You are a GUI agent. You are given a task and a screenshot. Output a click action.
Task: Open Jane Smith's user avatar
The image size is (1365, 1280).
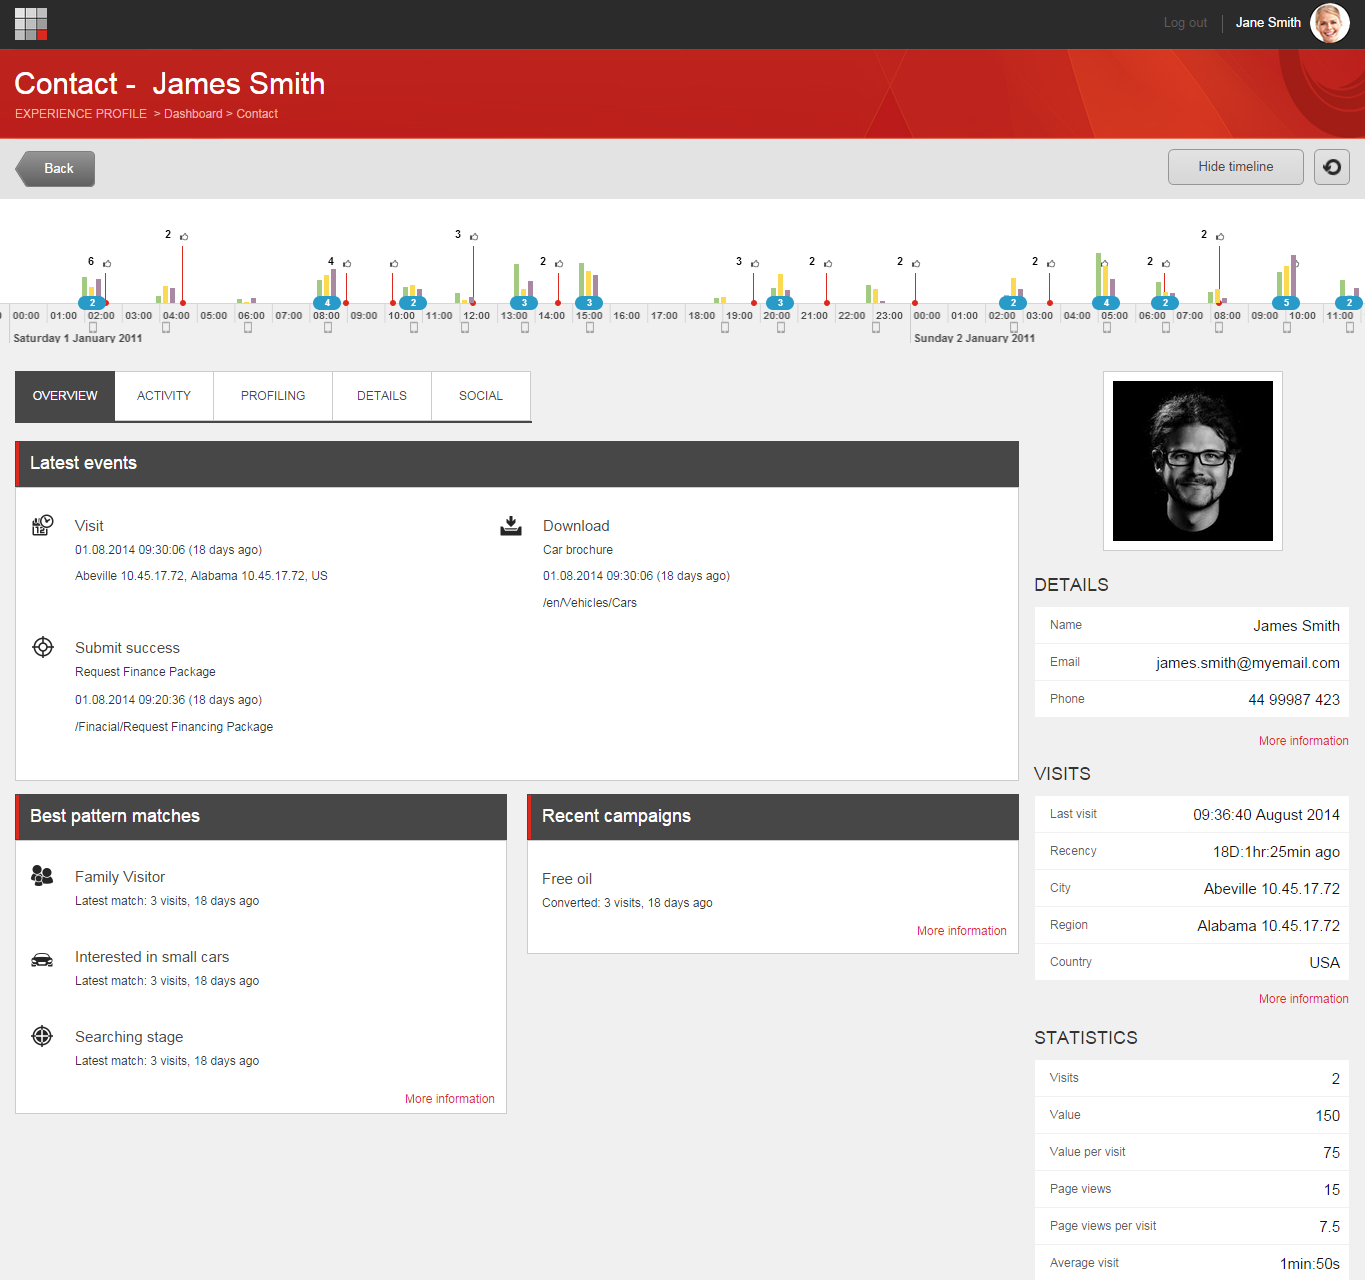pyautogui.click(x=1329, y=23)
